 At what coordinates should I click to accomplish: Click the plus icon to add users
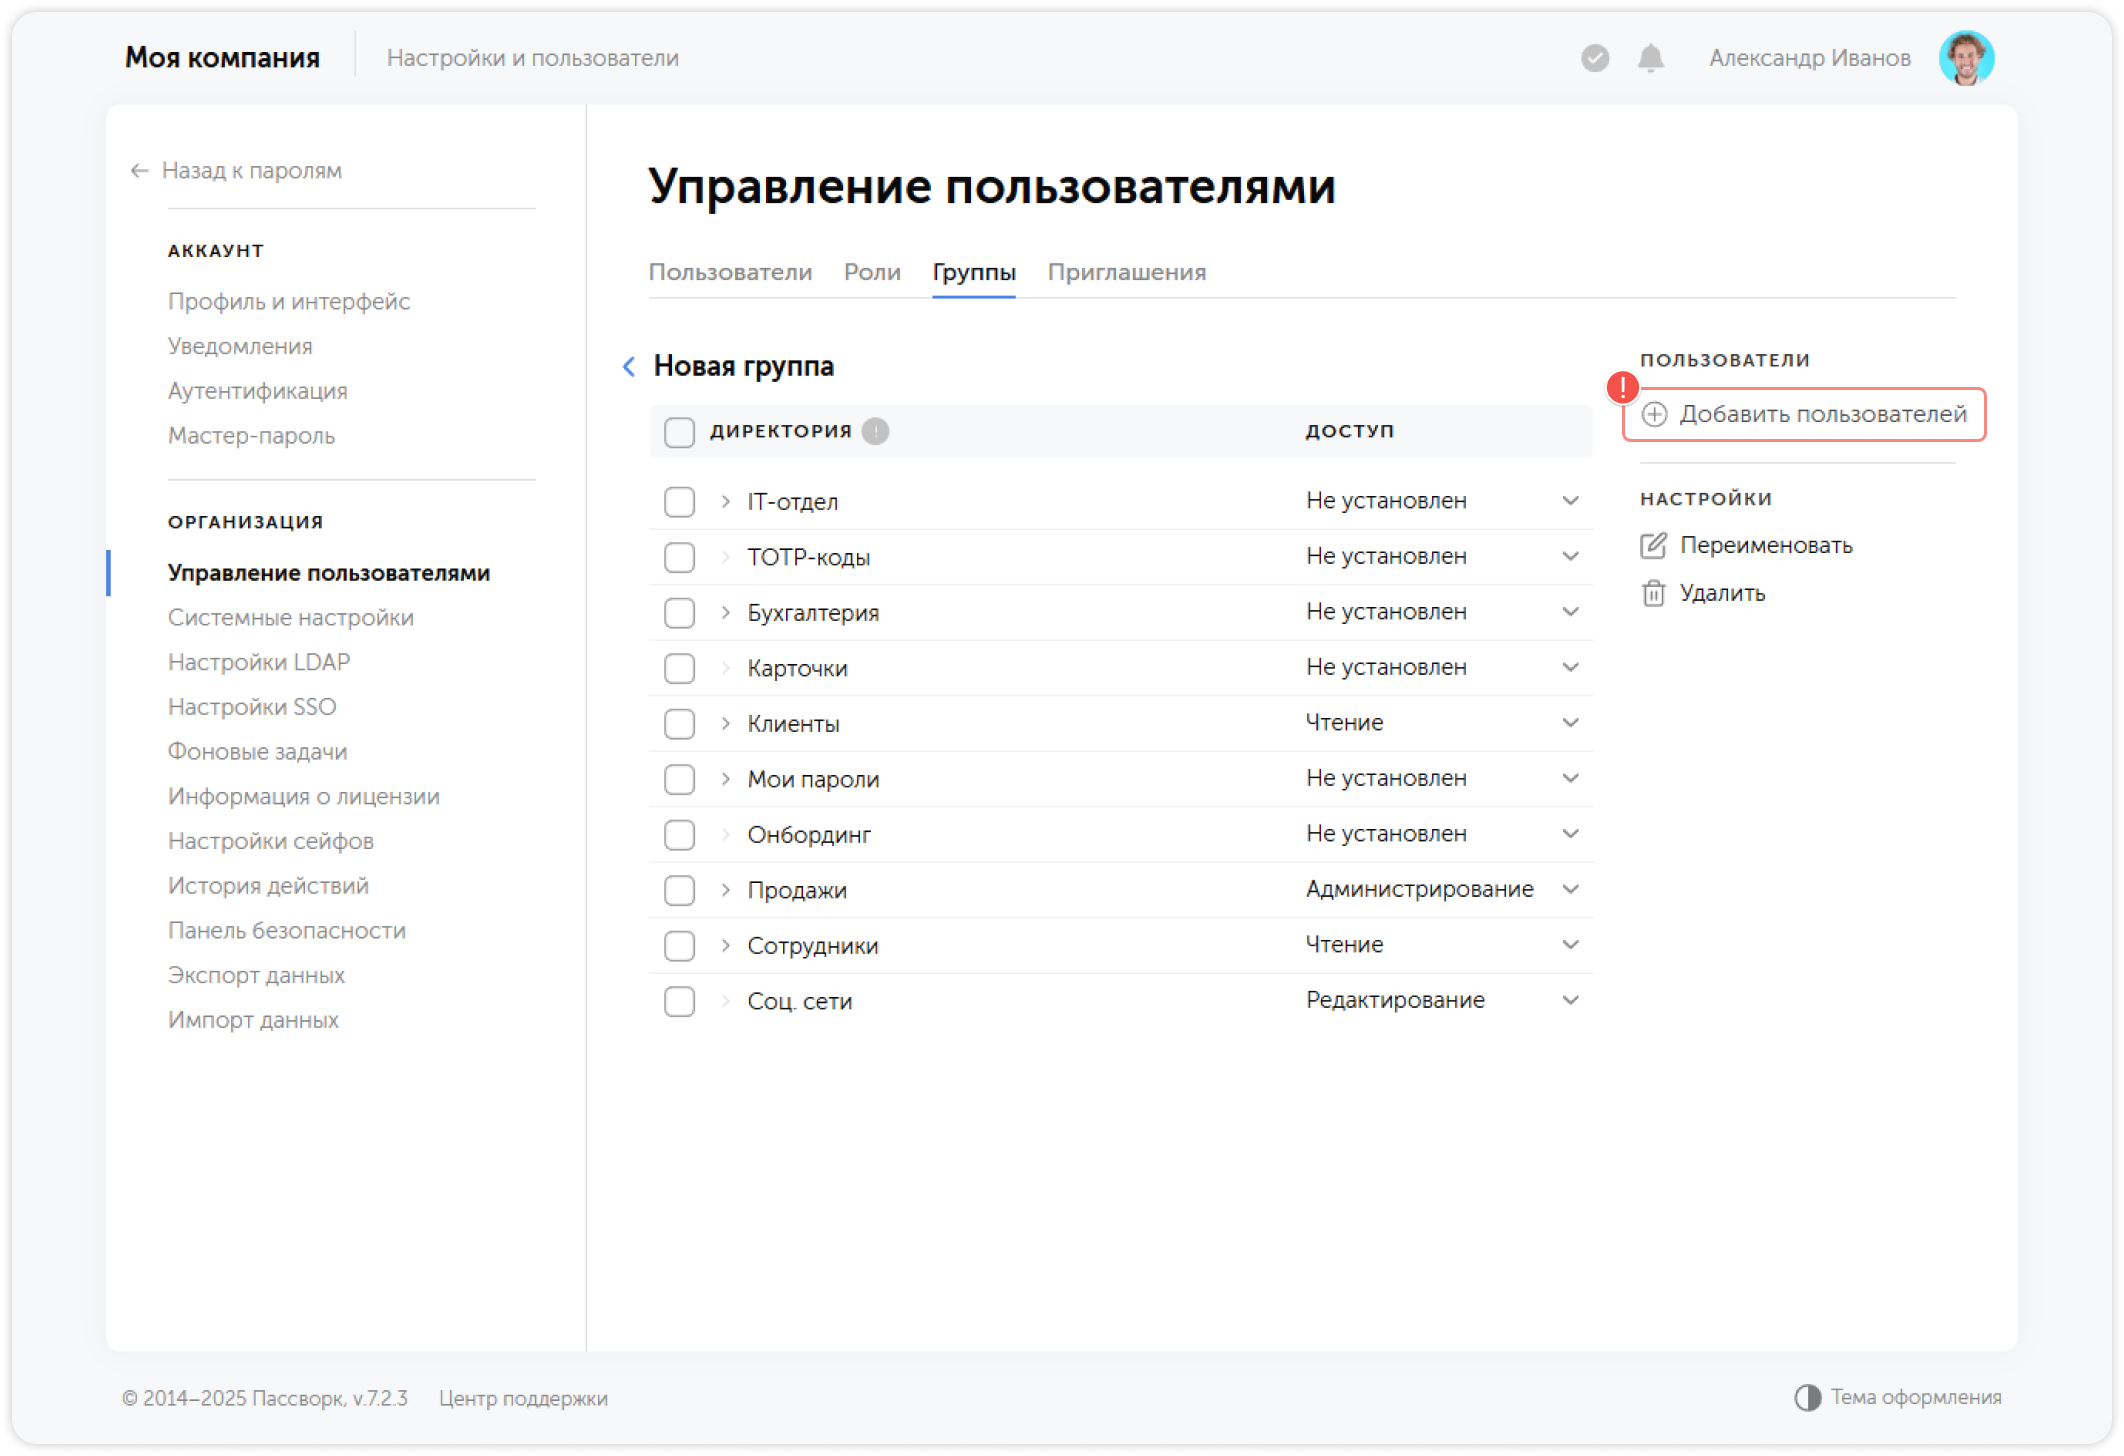pos(1655,415)
